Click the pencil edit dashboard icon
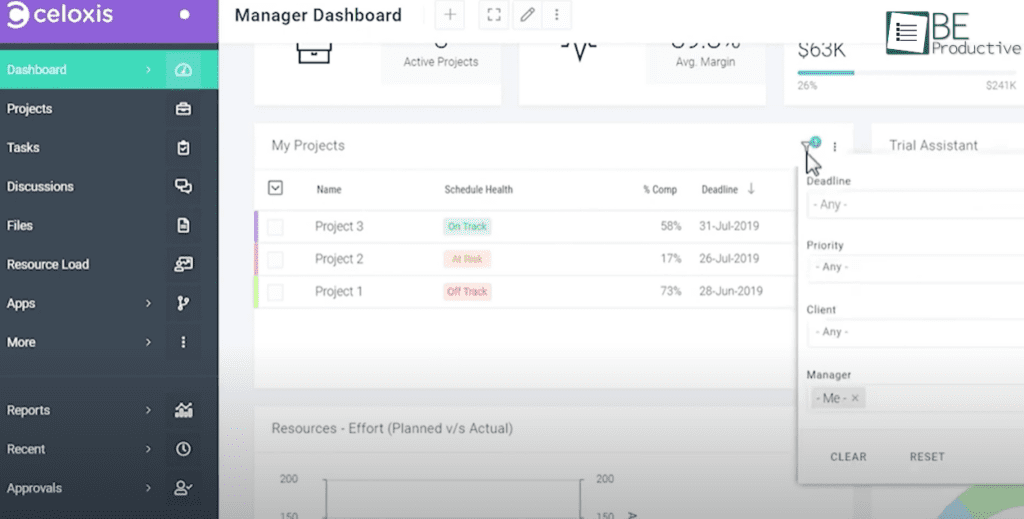 click(527, 15)
